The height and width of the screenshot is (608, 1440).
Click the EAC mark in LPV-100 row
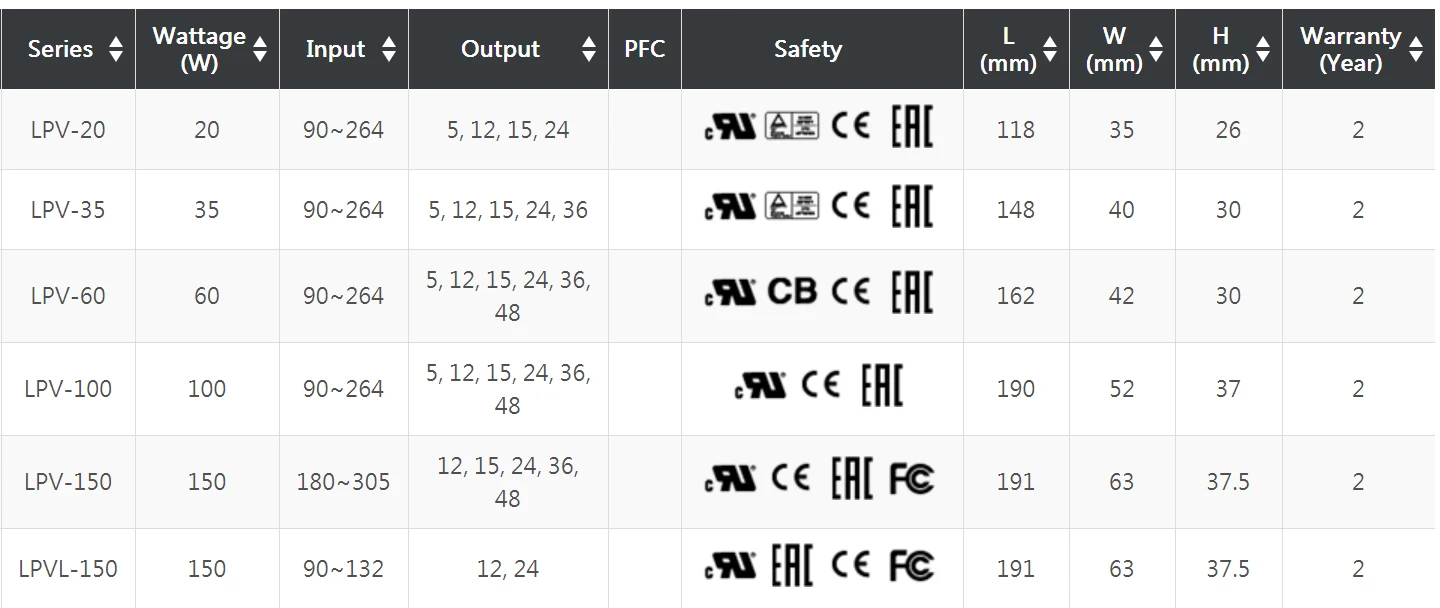point(882,387)
